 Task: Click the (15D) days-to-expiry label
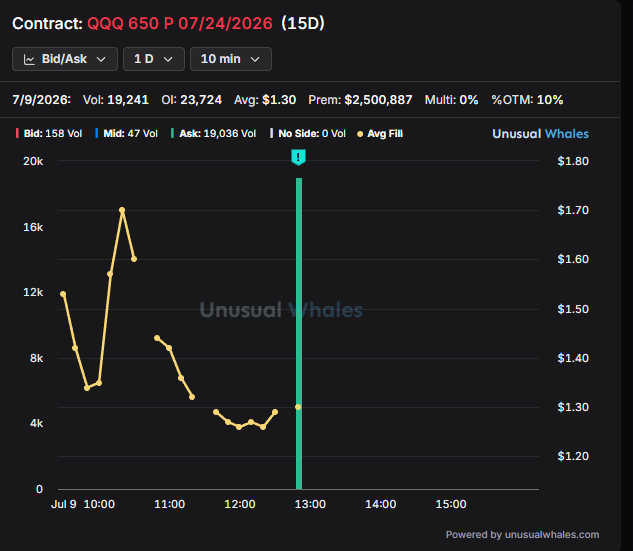[303, 23]
